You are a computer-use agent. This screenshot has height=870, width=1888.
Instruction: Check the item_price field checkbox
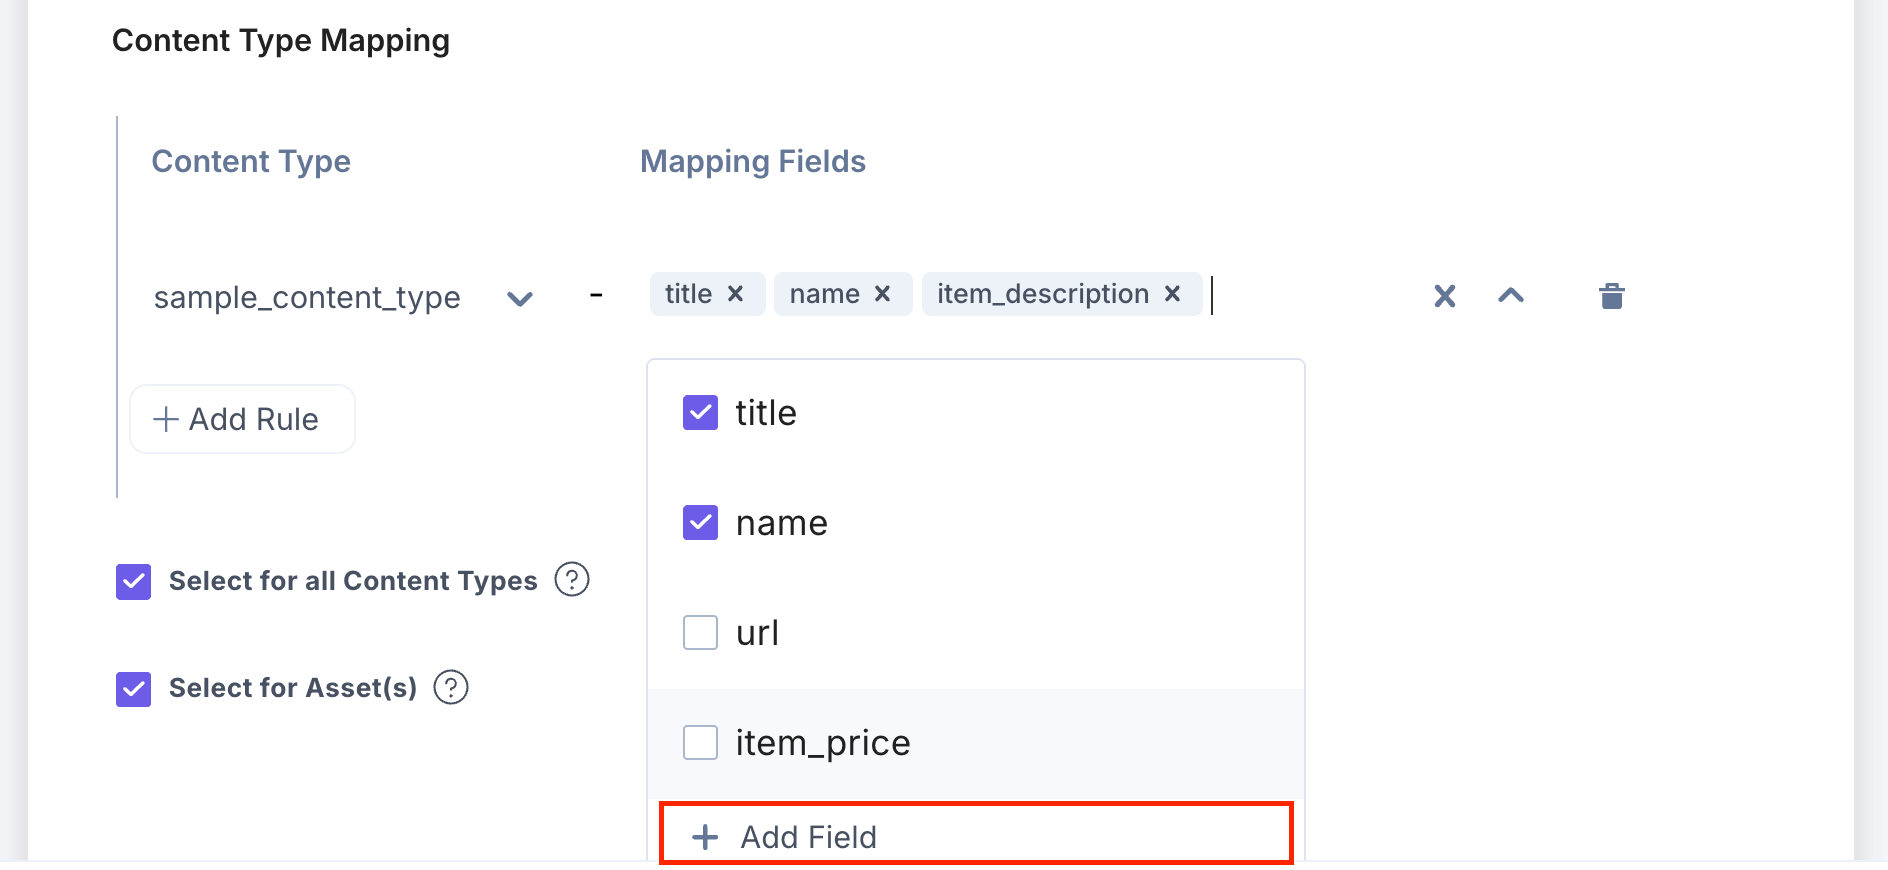[700, 743]
